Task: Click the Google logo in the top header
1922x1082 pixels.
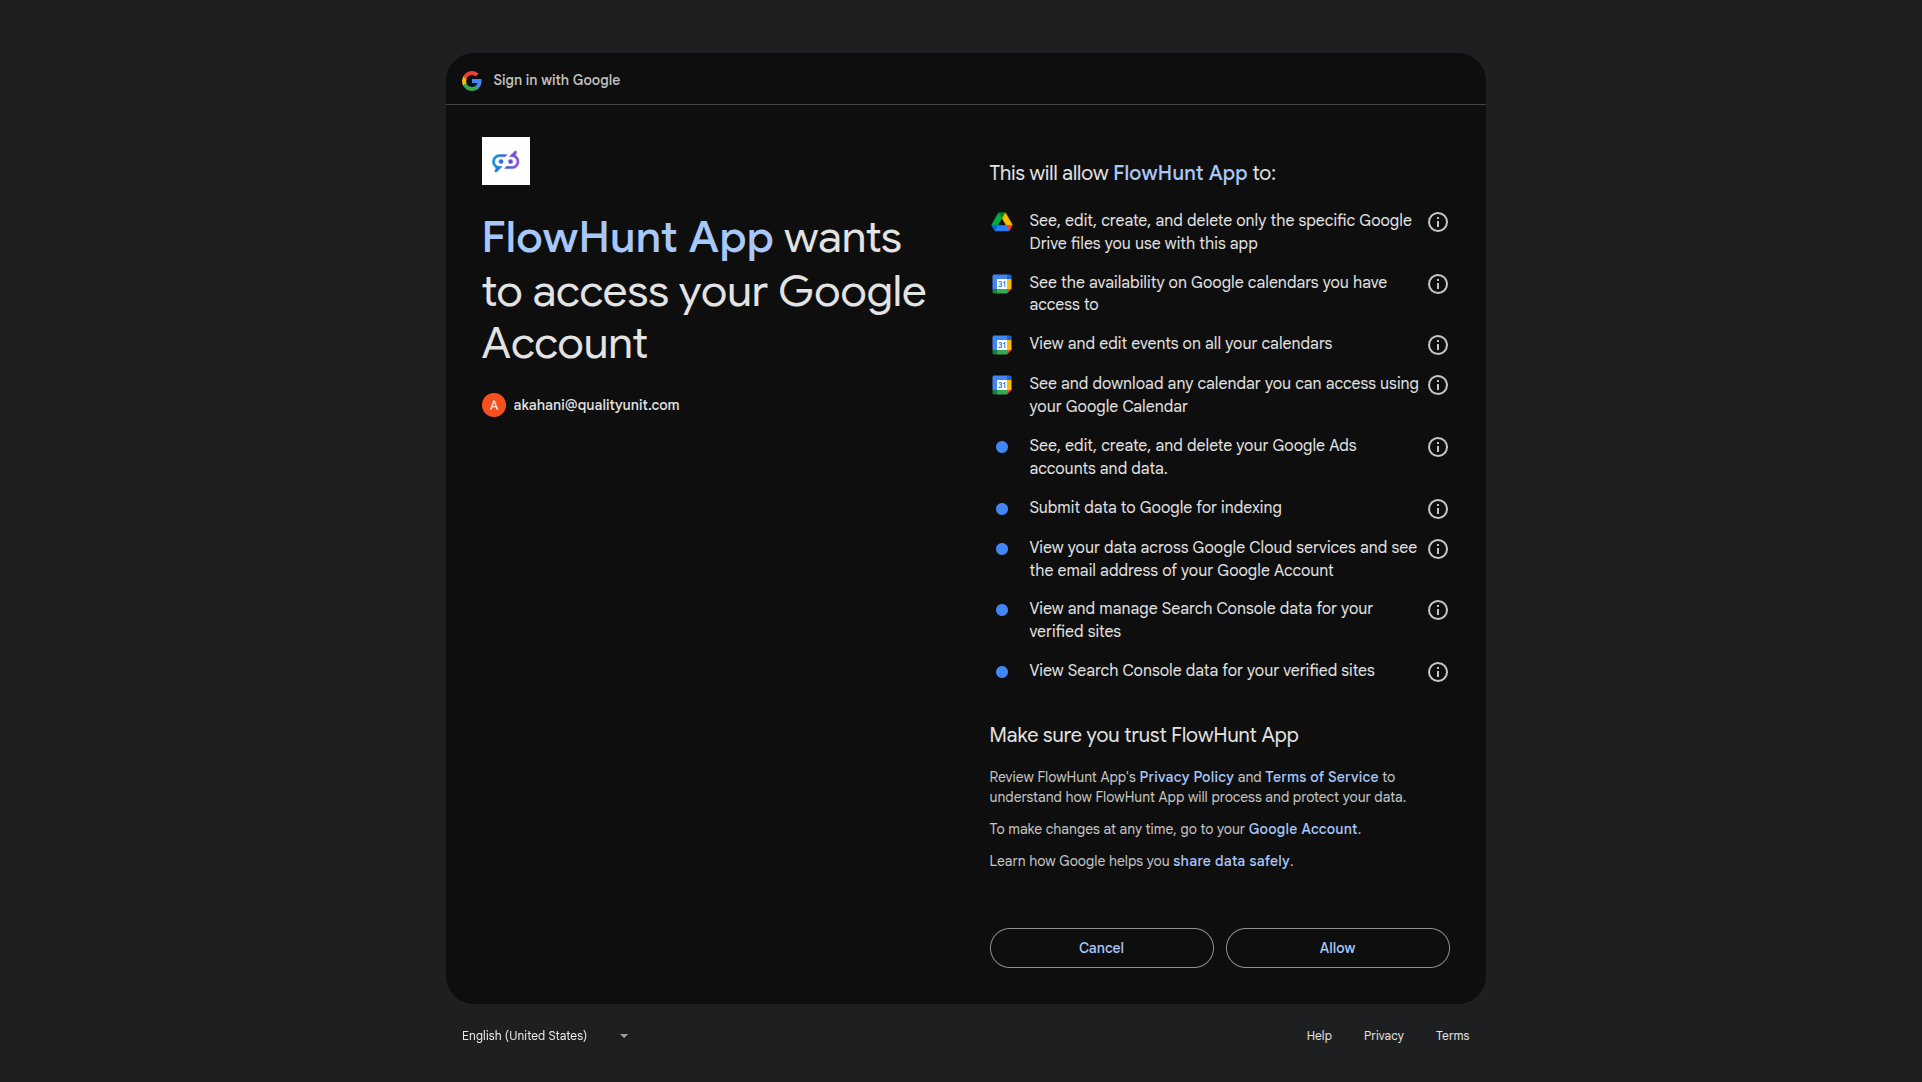Action: [x=471, y=80]
